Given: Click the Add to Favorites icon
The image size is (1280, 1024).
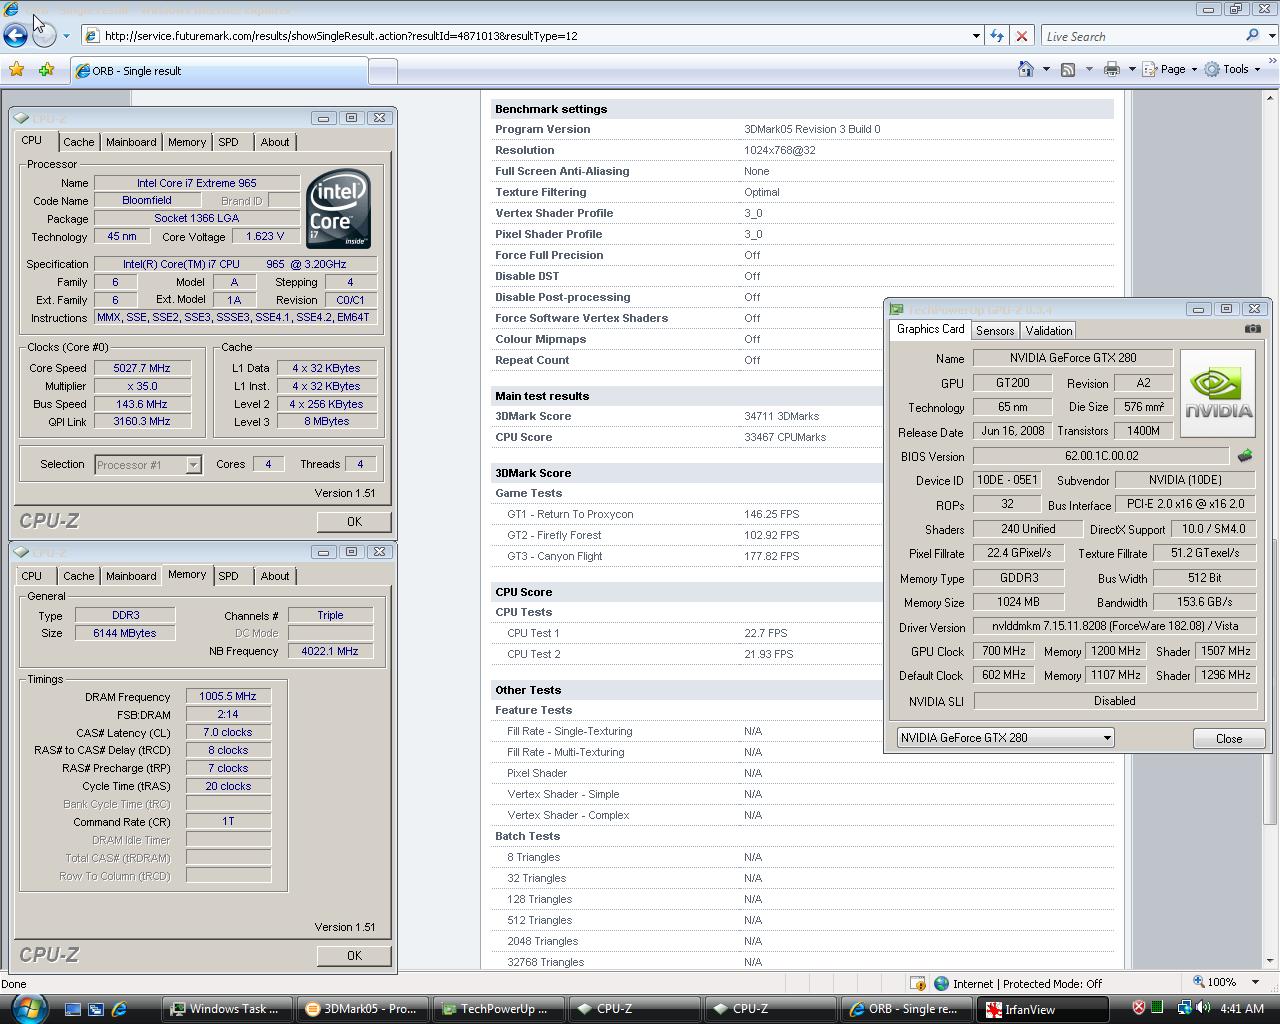Looking at the screenshot, I should 46,70.
